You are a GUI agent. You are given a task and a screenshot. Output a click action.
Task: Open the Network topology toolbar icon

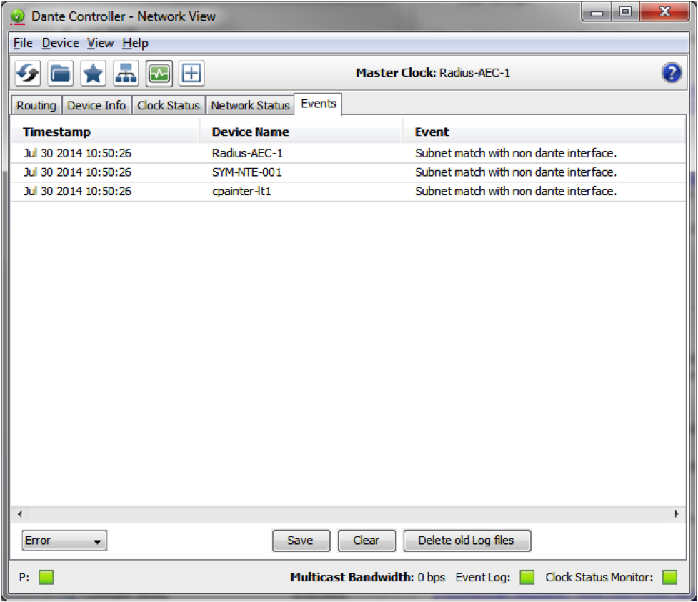(x=126, y=73)
